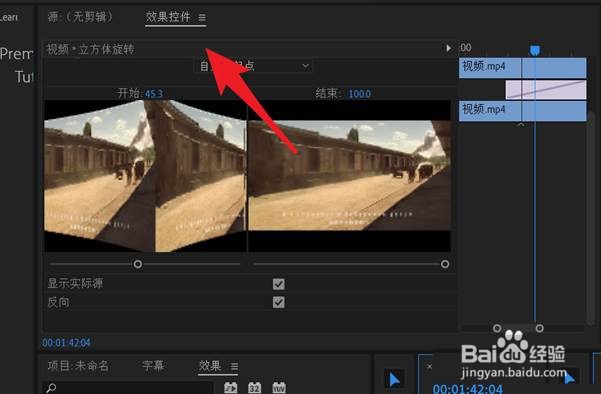601x394 pixels.
Task: Toggle the 反向 checkbox
Action: pyautogui.click(x=279, y=302)
